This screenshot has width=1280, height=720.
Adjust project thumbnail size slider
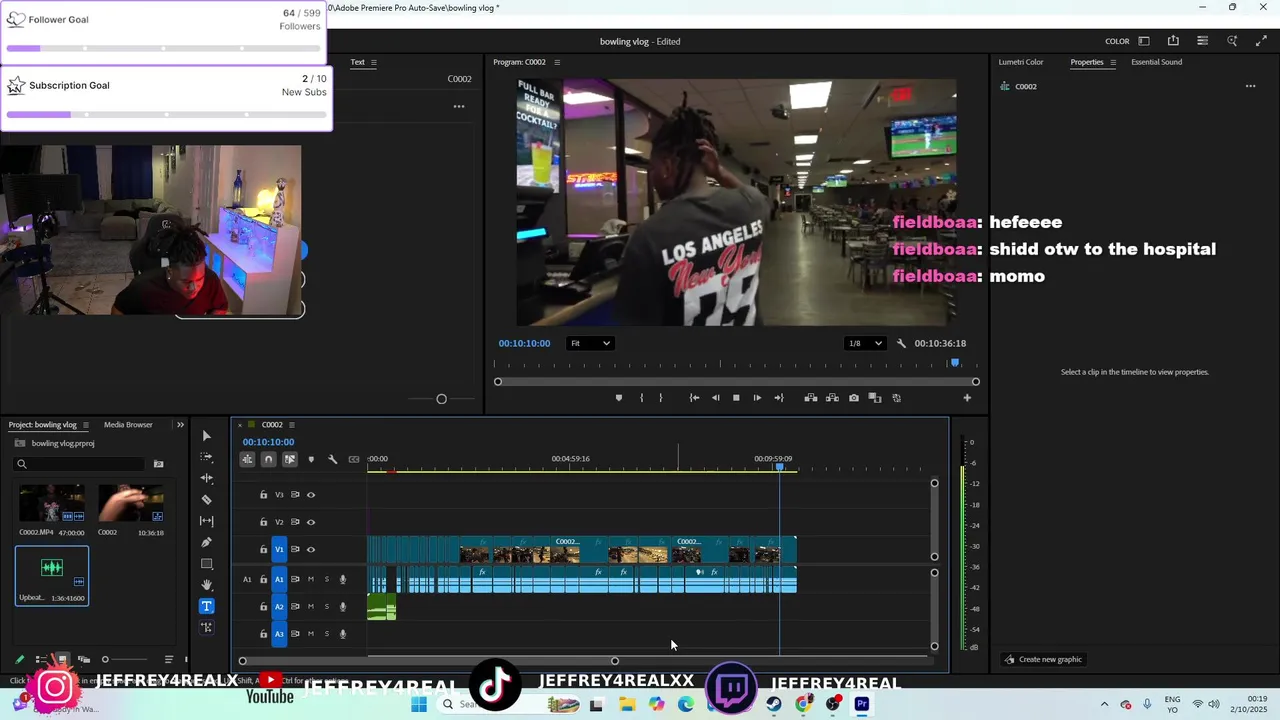[x=105, y=659]
